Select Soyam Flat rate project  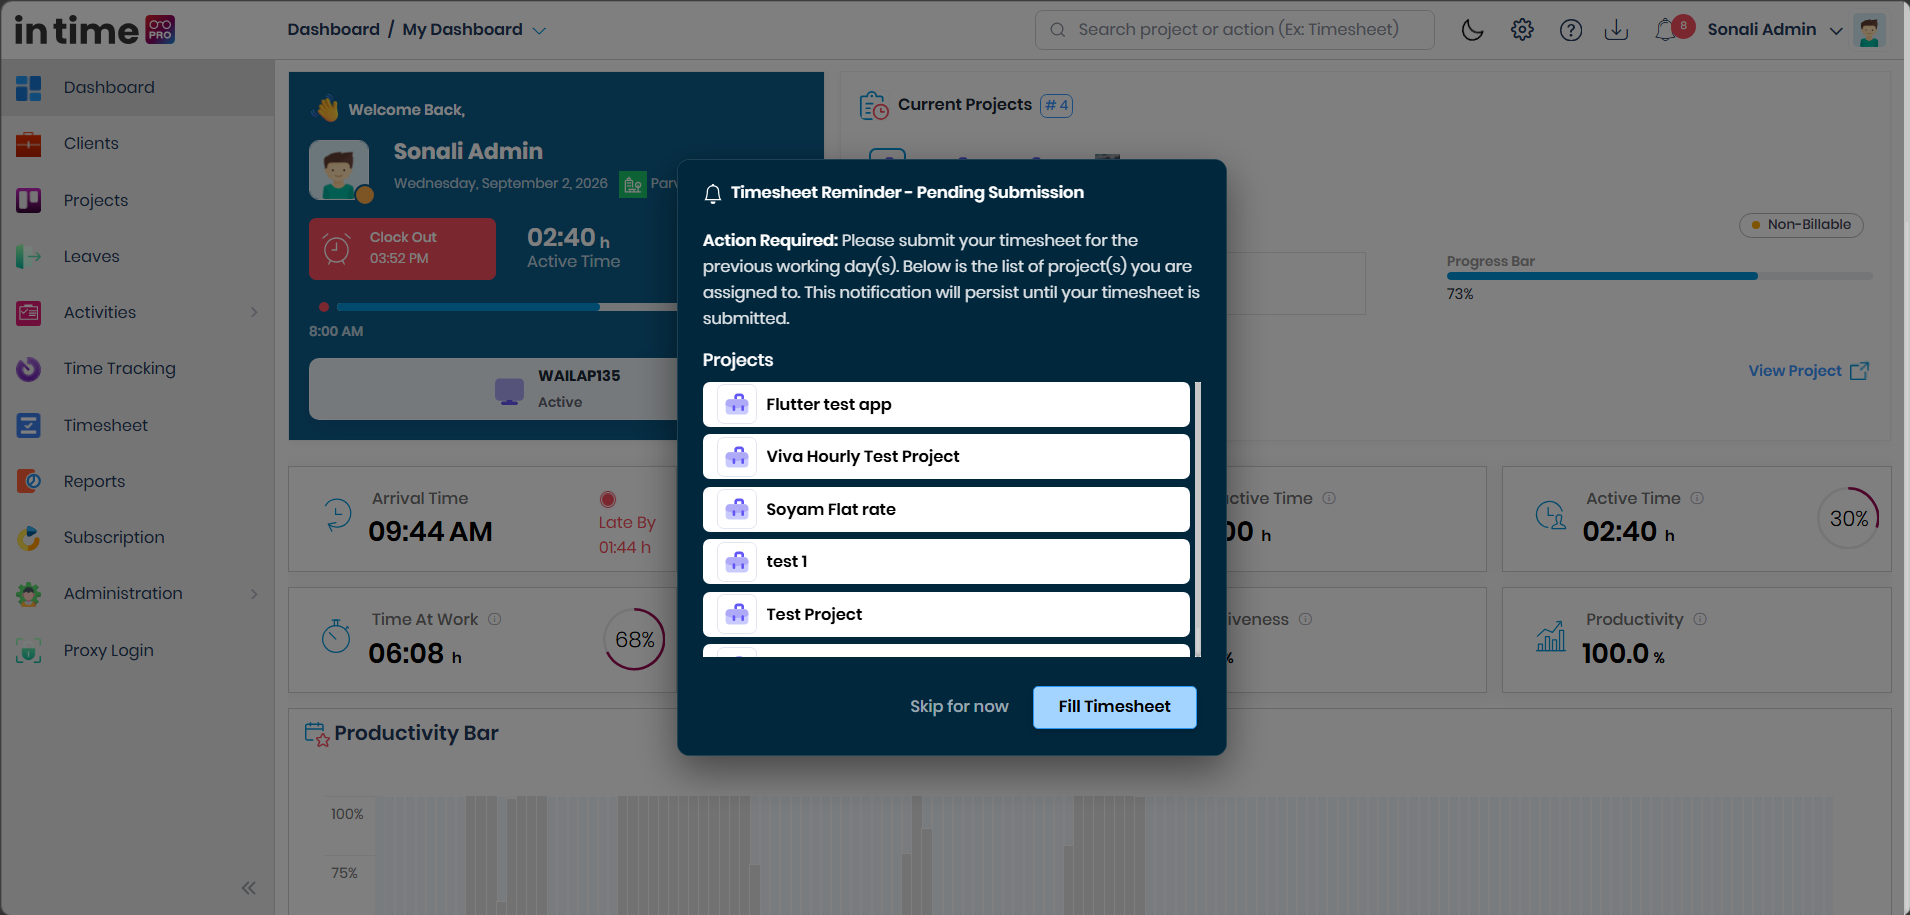click(946, 509)
